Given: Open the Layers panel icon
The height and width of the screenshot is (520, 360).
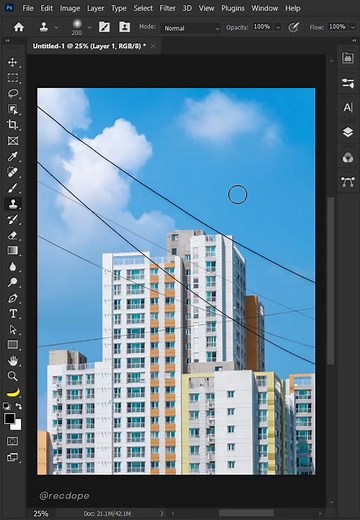Looking at the screenshot, I should coord(348,132).
